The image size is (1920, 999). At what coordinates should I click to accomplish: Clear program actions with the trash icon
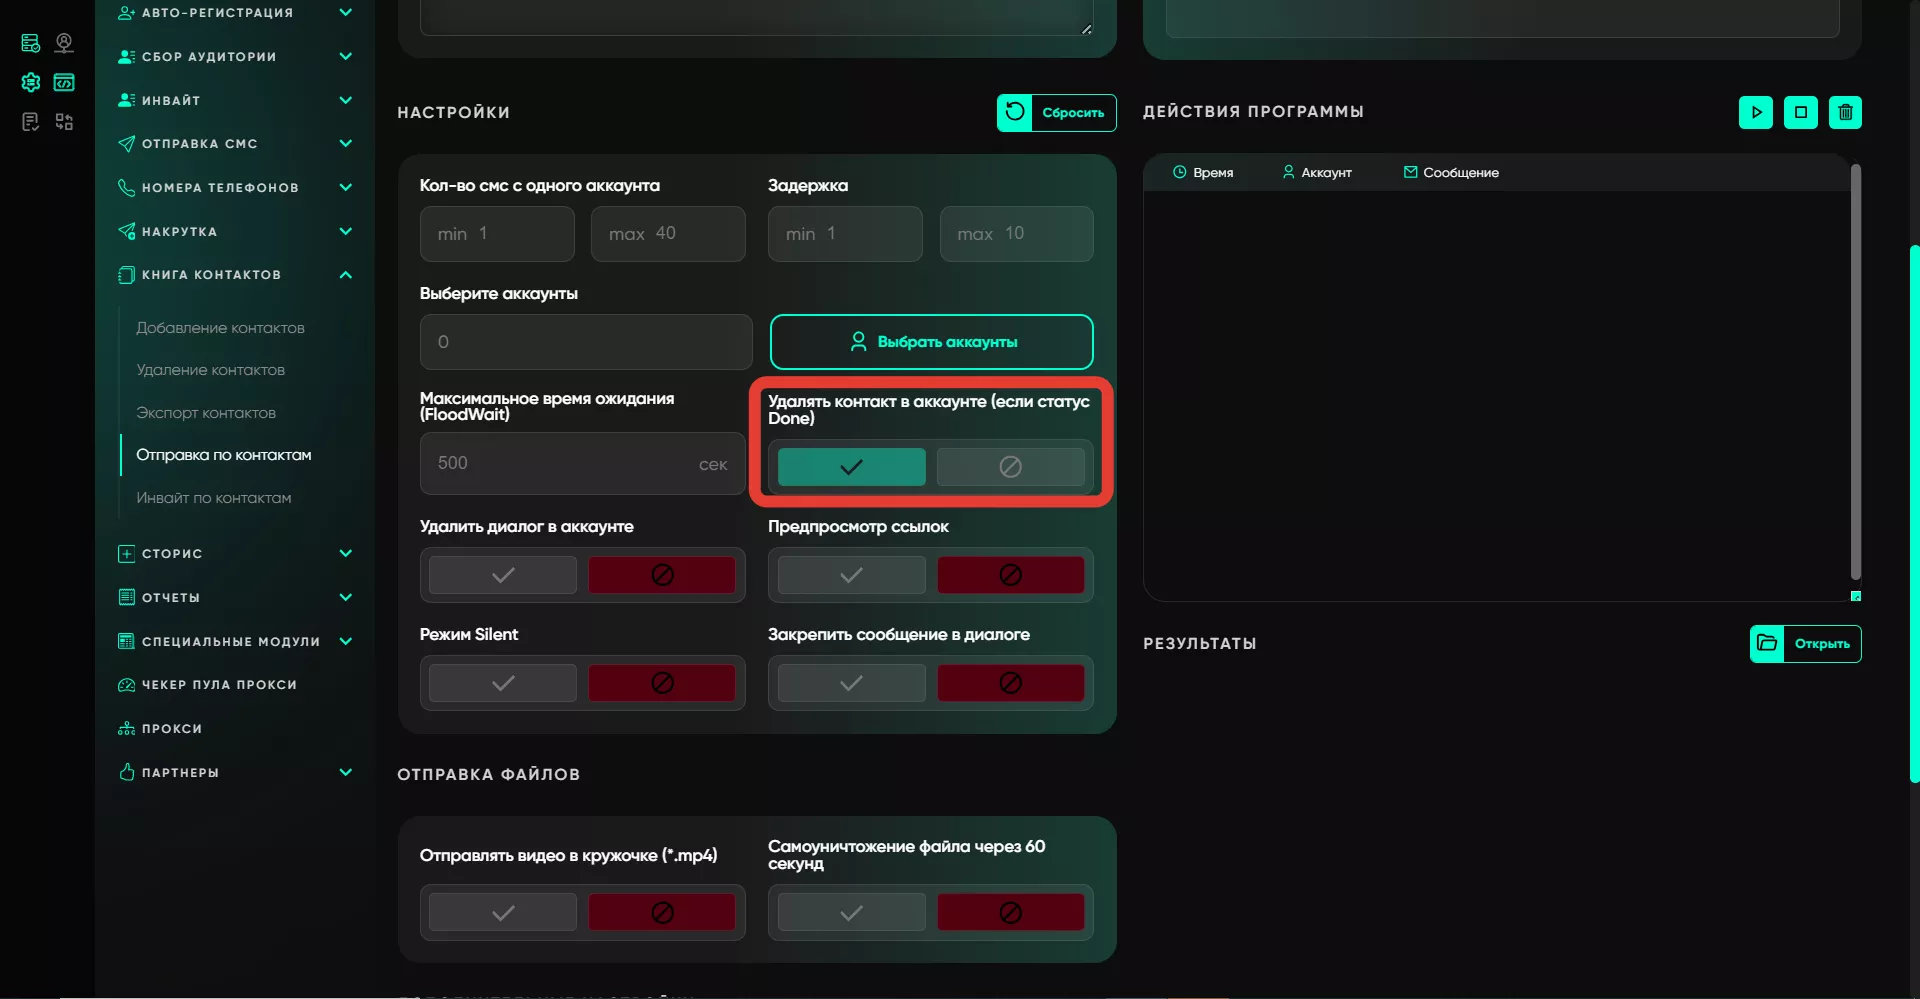click(x=1845, y=112)
